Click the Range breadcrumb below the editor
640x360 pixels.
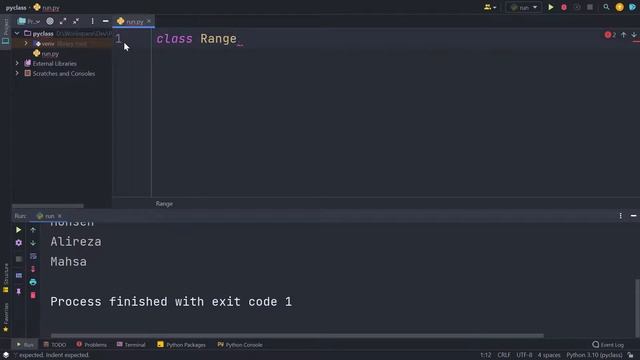tap(164, 204)
